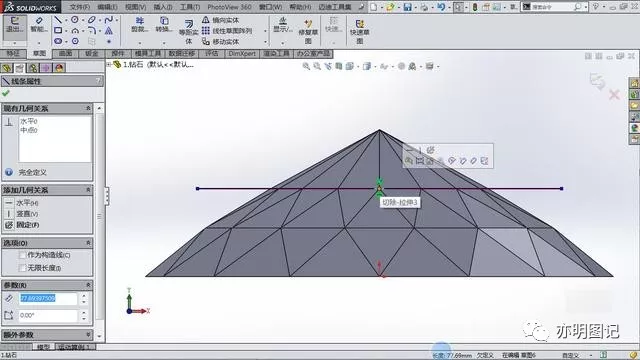
Task: Open the Edit (编辑) menu
Action: 107,7
